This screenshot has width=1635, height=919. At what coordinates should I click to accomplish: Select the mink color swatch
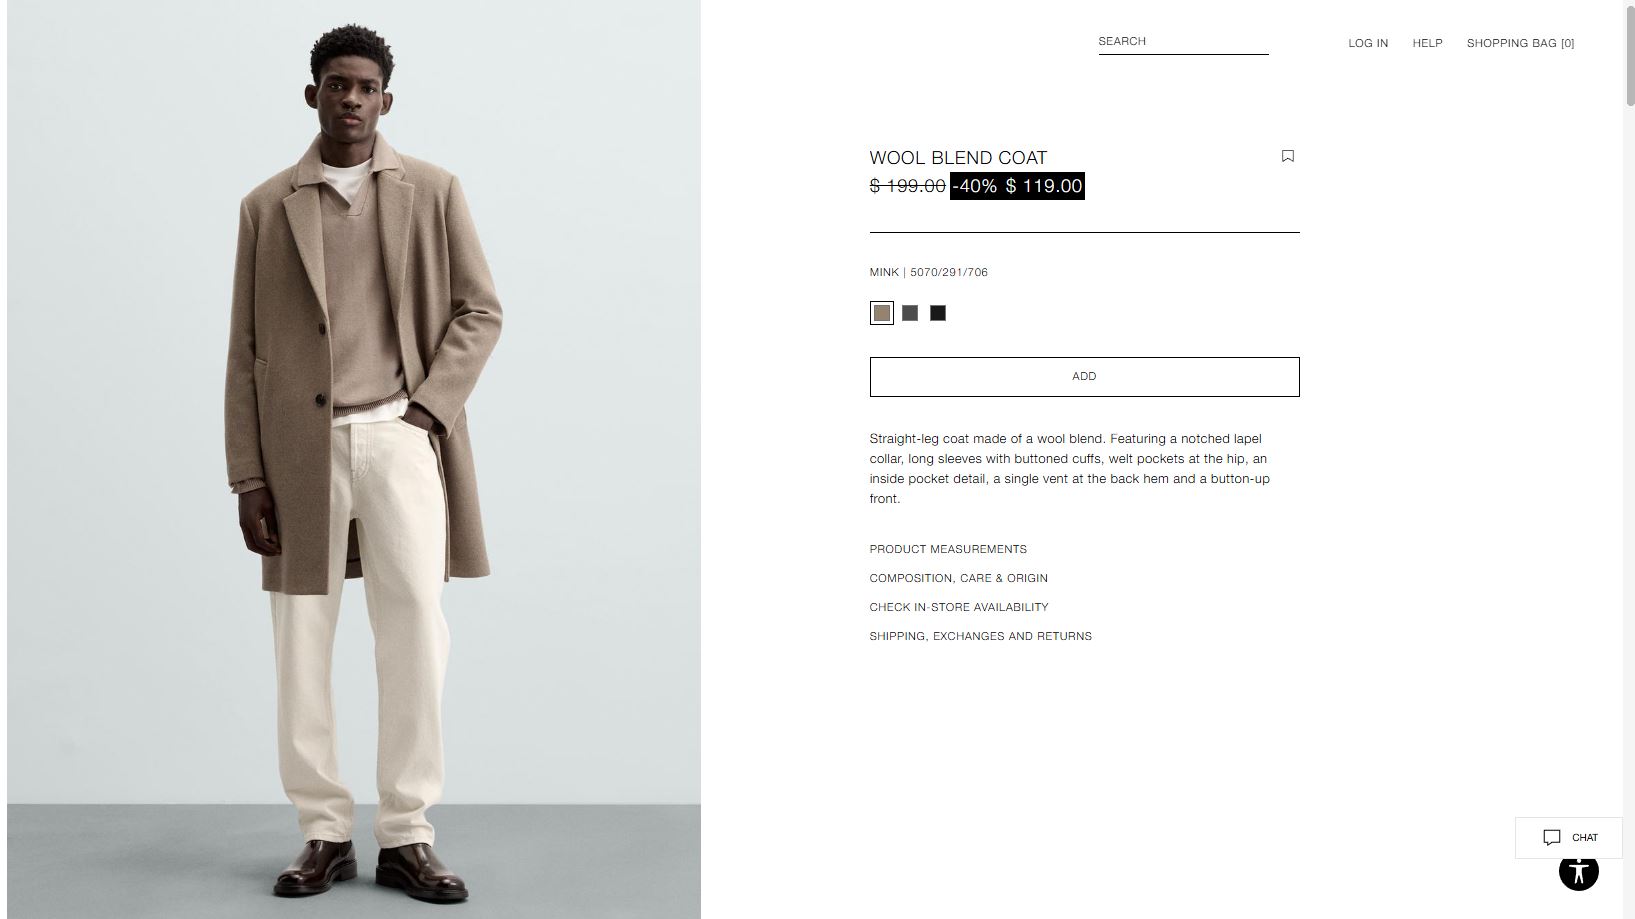pos(881,313)
